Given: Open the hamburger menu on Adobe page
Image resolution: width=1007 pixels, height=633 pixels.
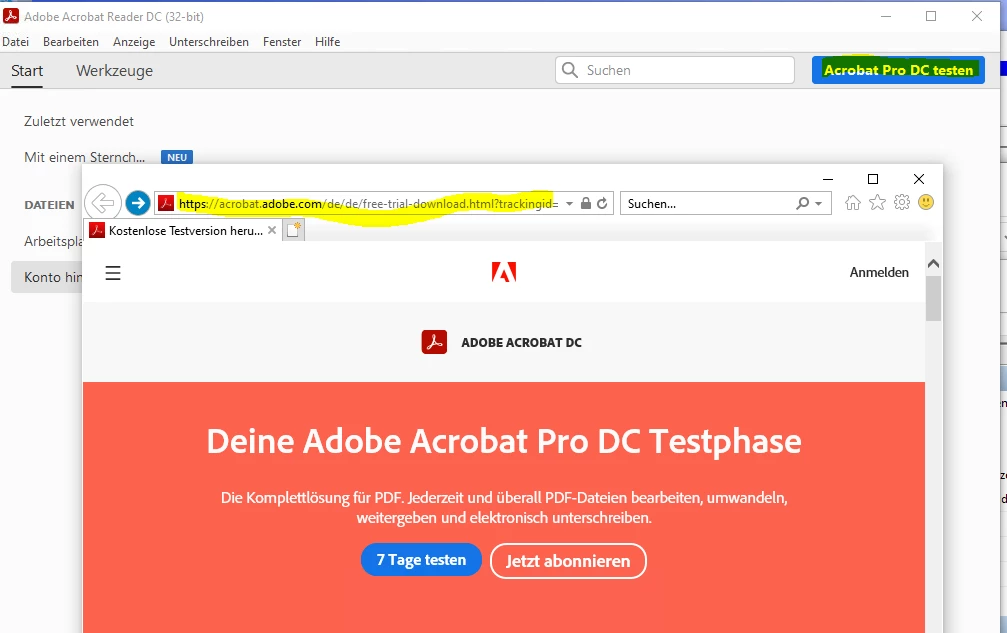Looking at the screenshot, I should click(x=113, y=273).
